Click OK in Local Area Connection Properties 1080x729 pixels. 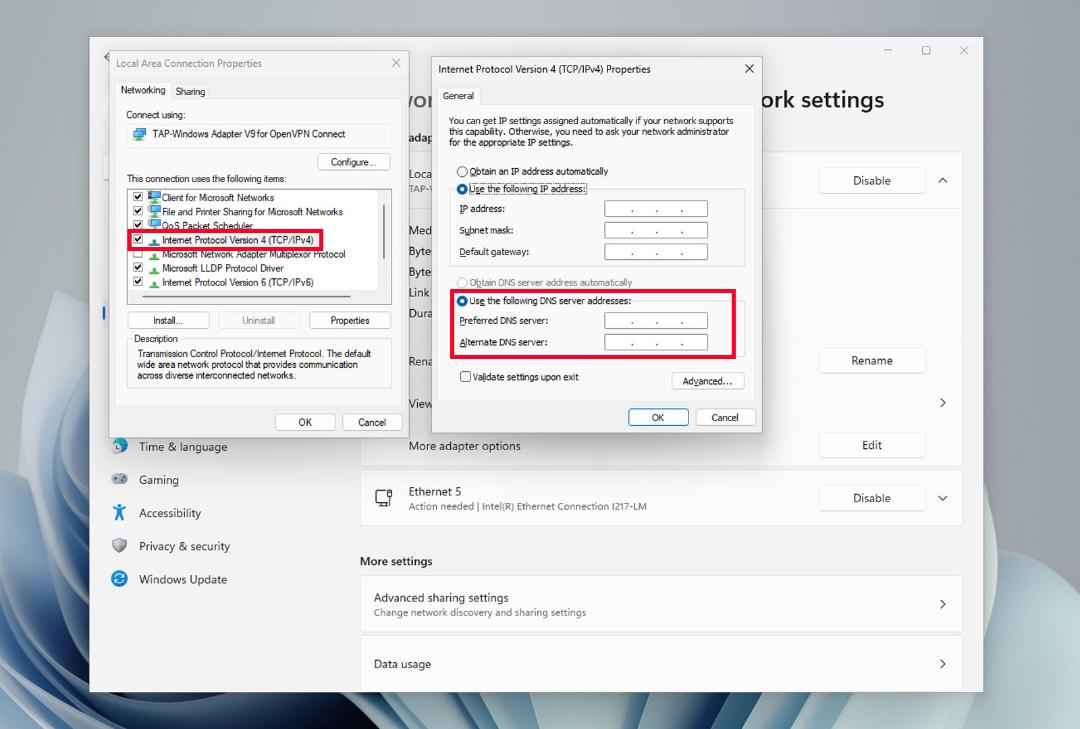point(305,422)
